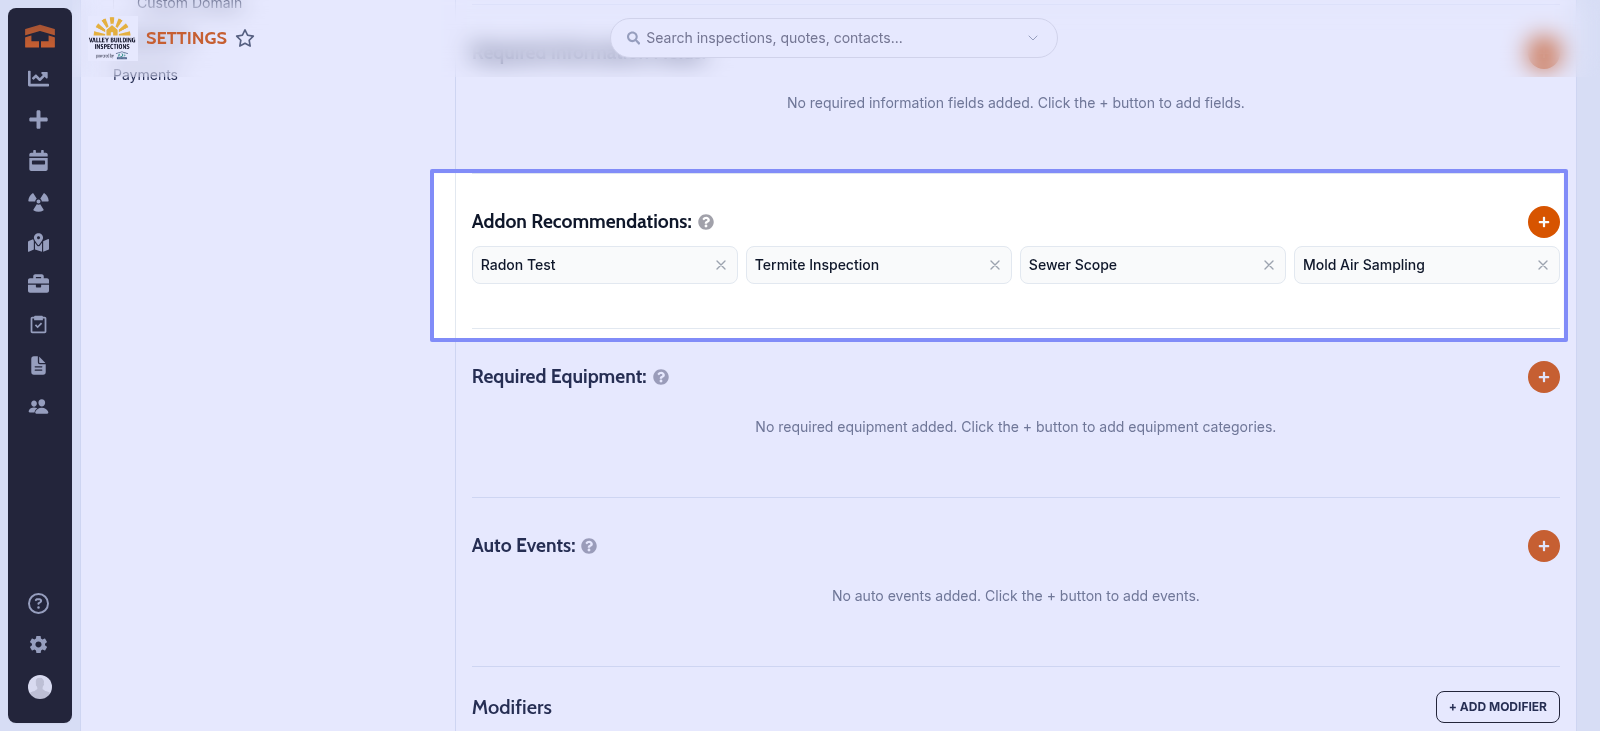Open the Custom Domain settings item
This screenshot has width=1600, height=731.
point(189,5)
